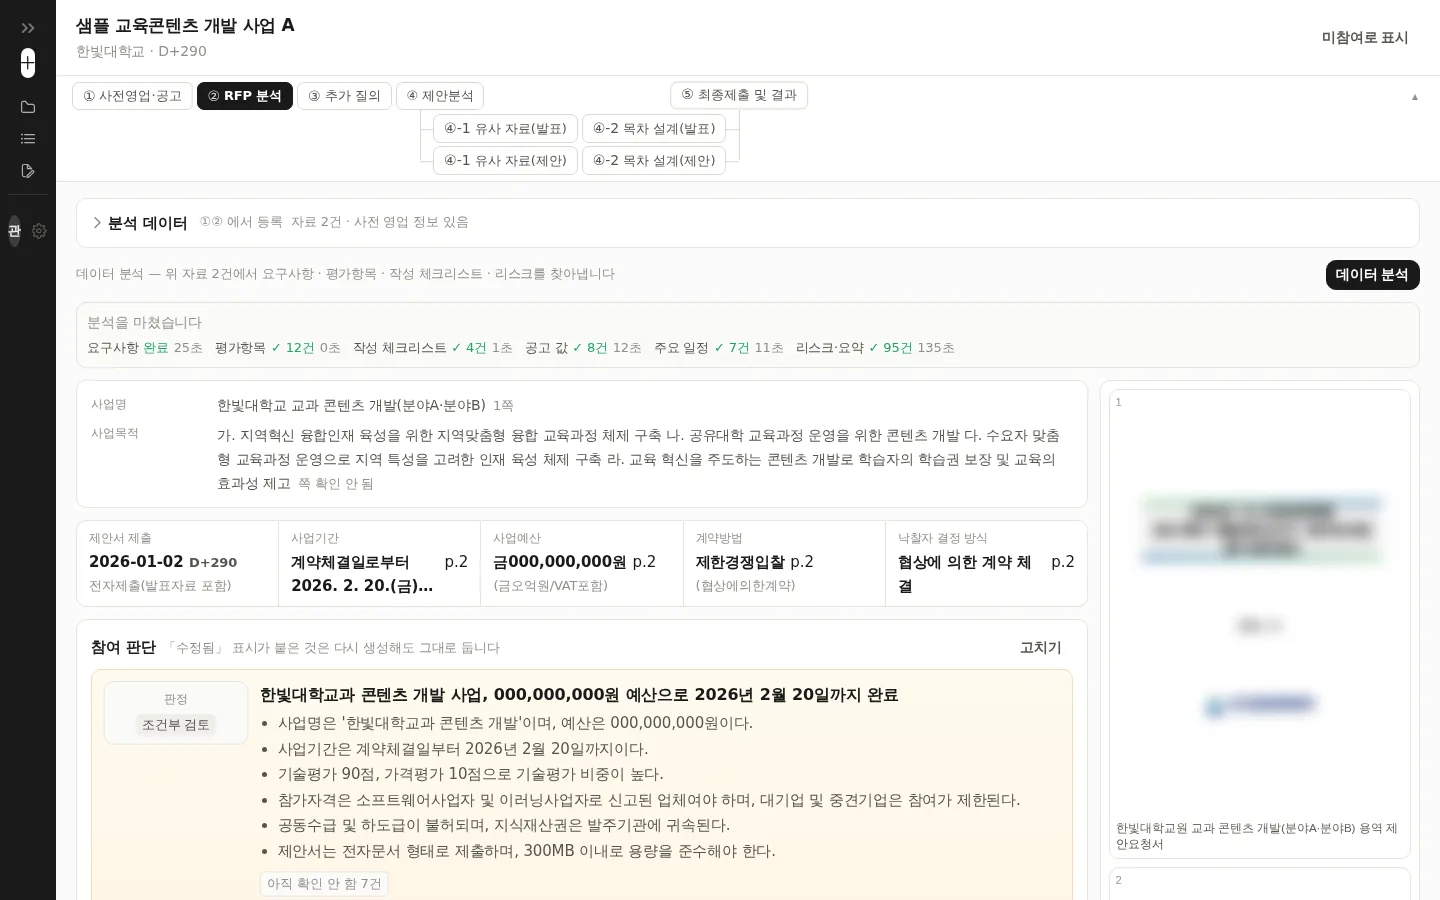Click the 요구사항 완료 status
Viewport: 1440px width, 900px height.
[145, 348]
